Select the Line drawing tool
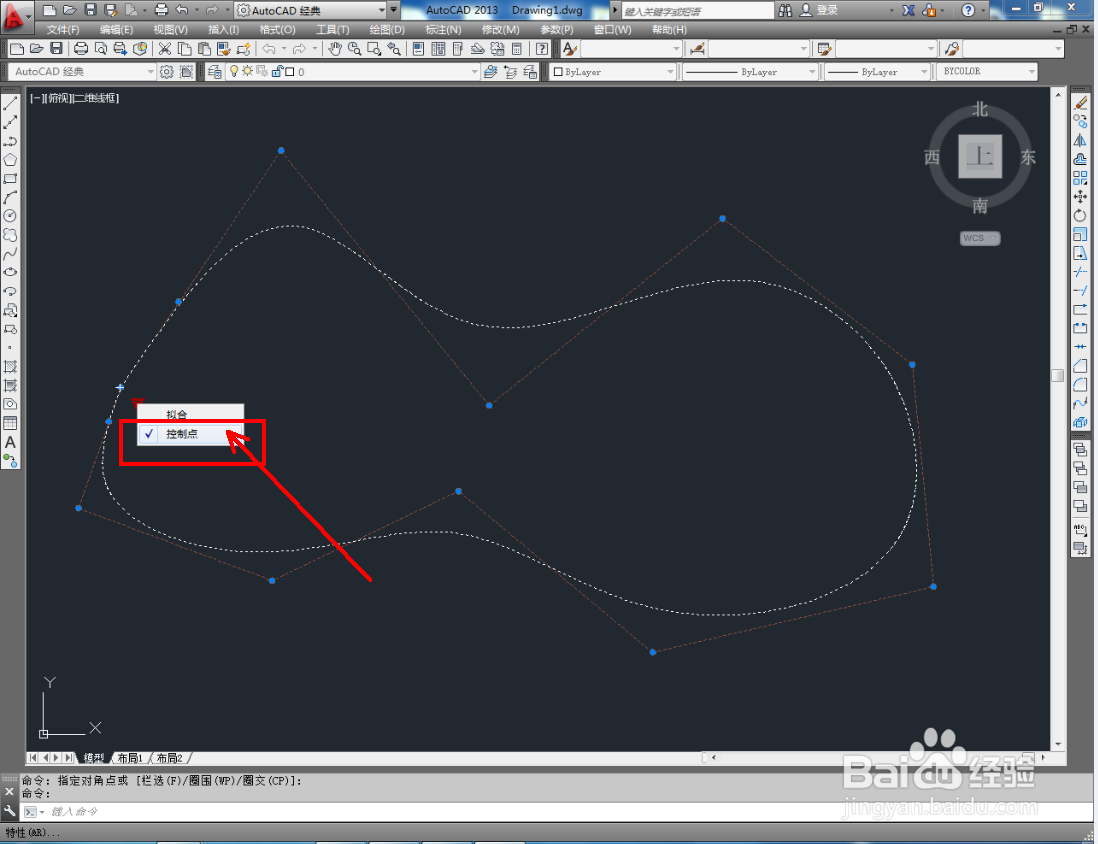Screen dimensions: 1098x844 pos(11,104)
